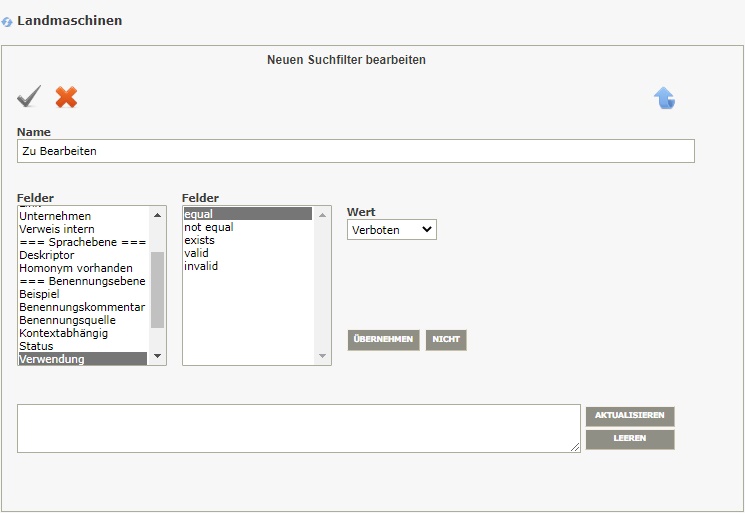Select 'exists' in operator list

pos(199,240)
